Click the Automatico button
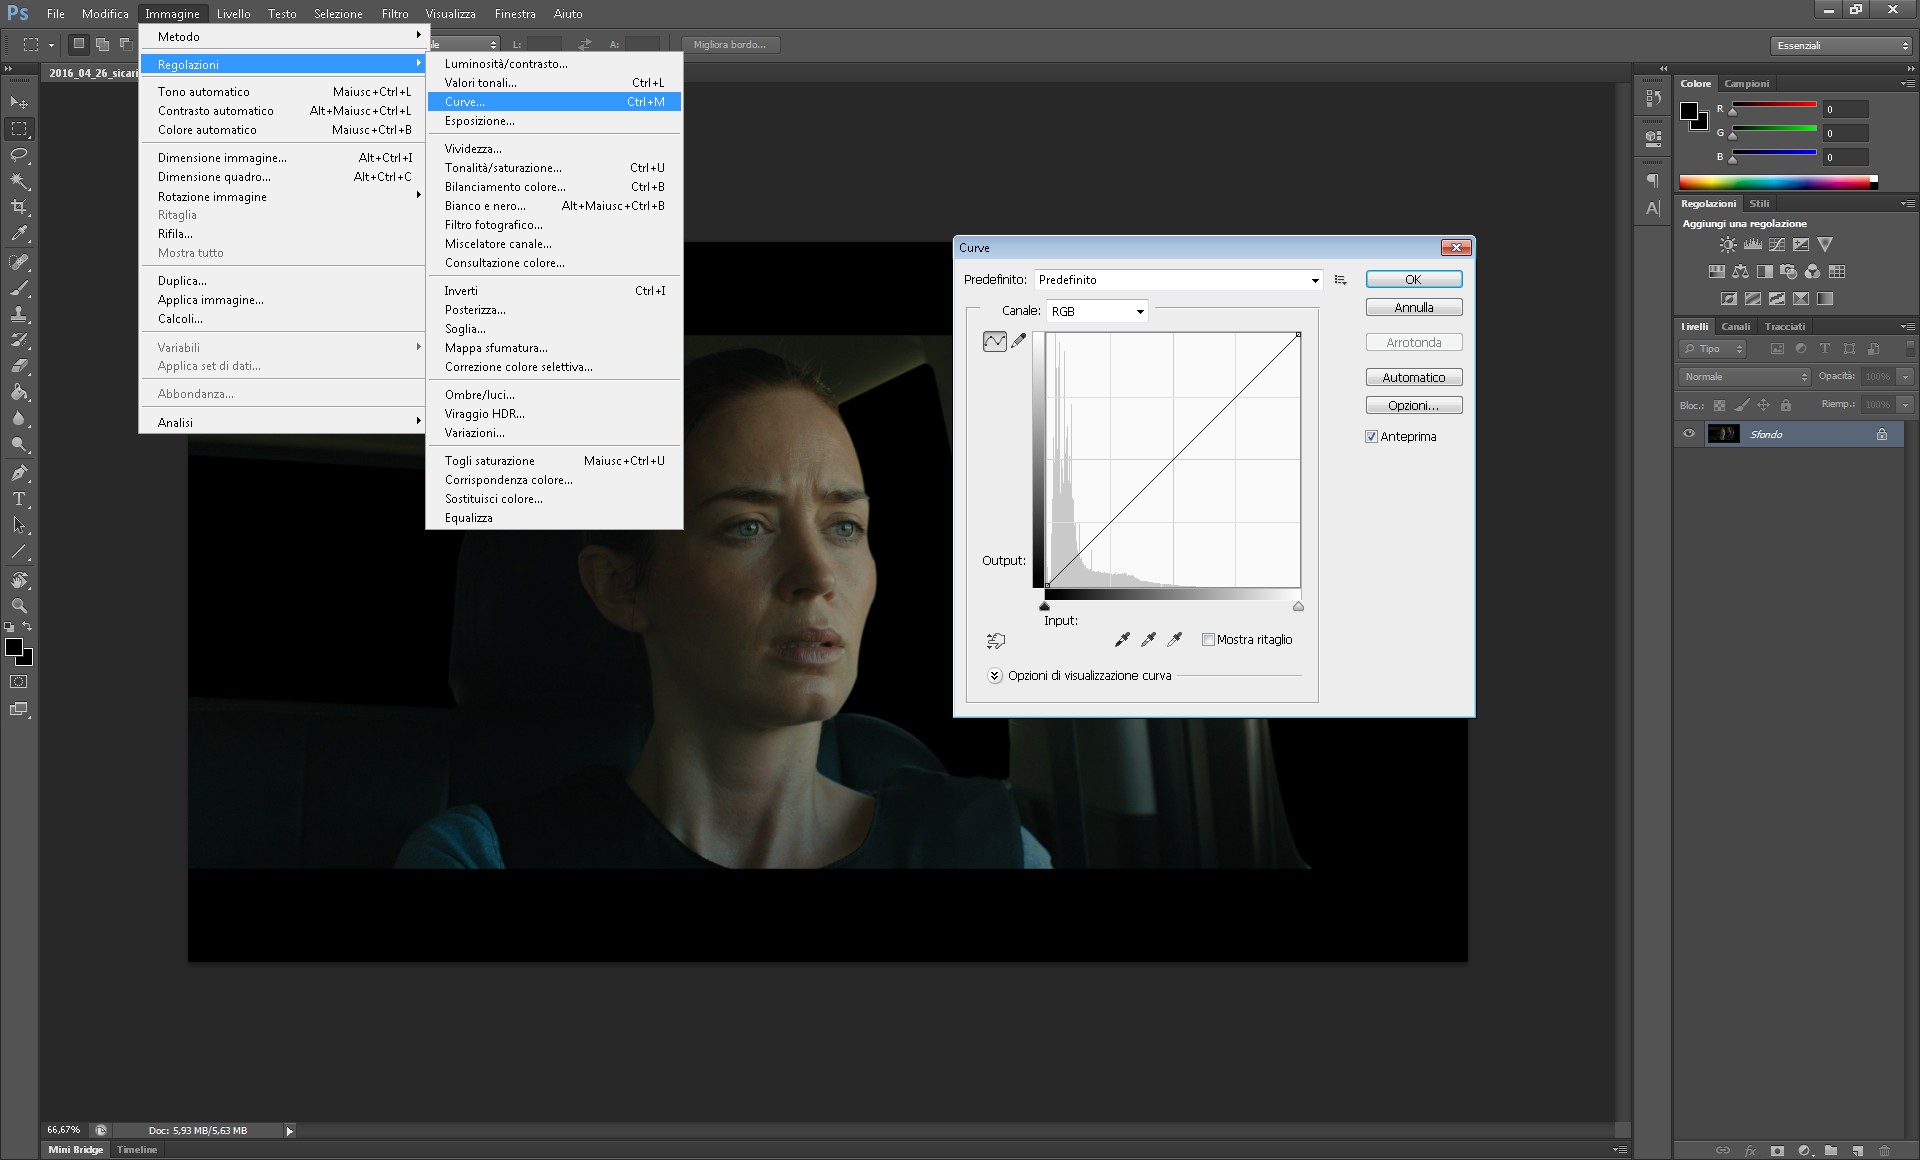1920x1160 pixels. 1413,378
